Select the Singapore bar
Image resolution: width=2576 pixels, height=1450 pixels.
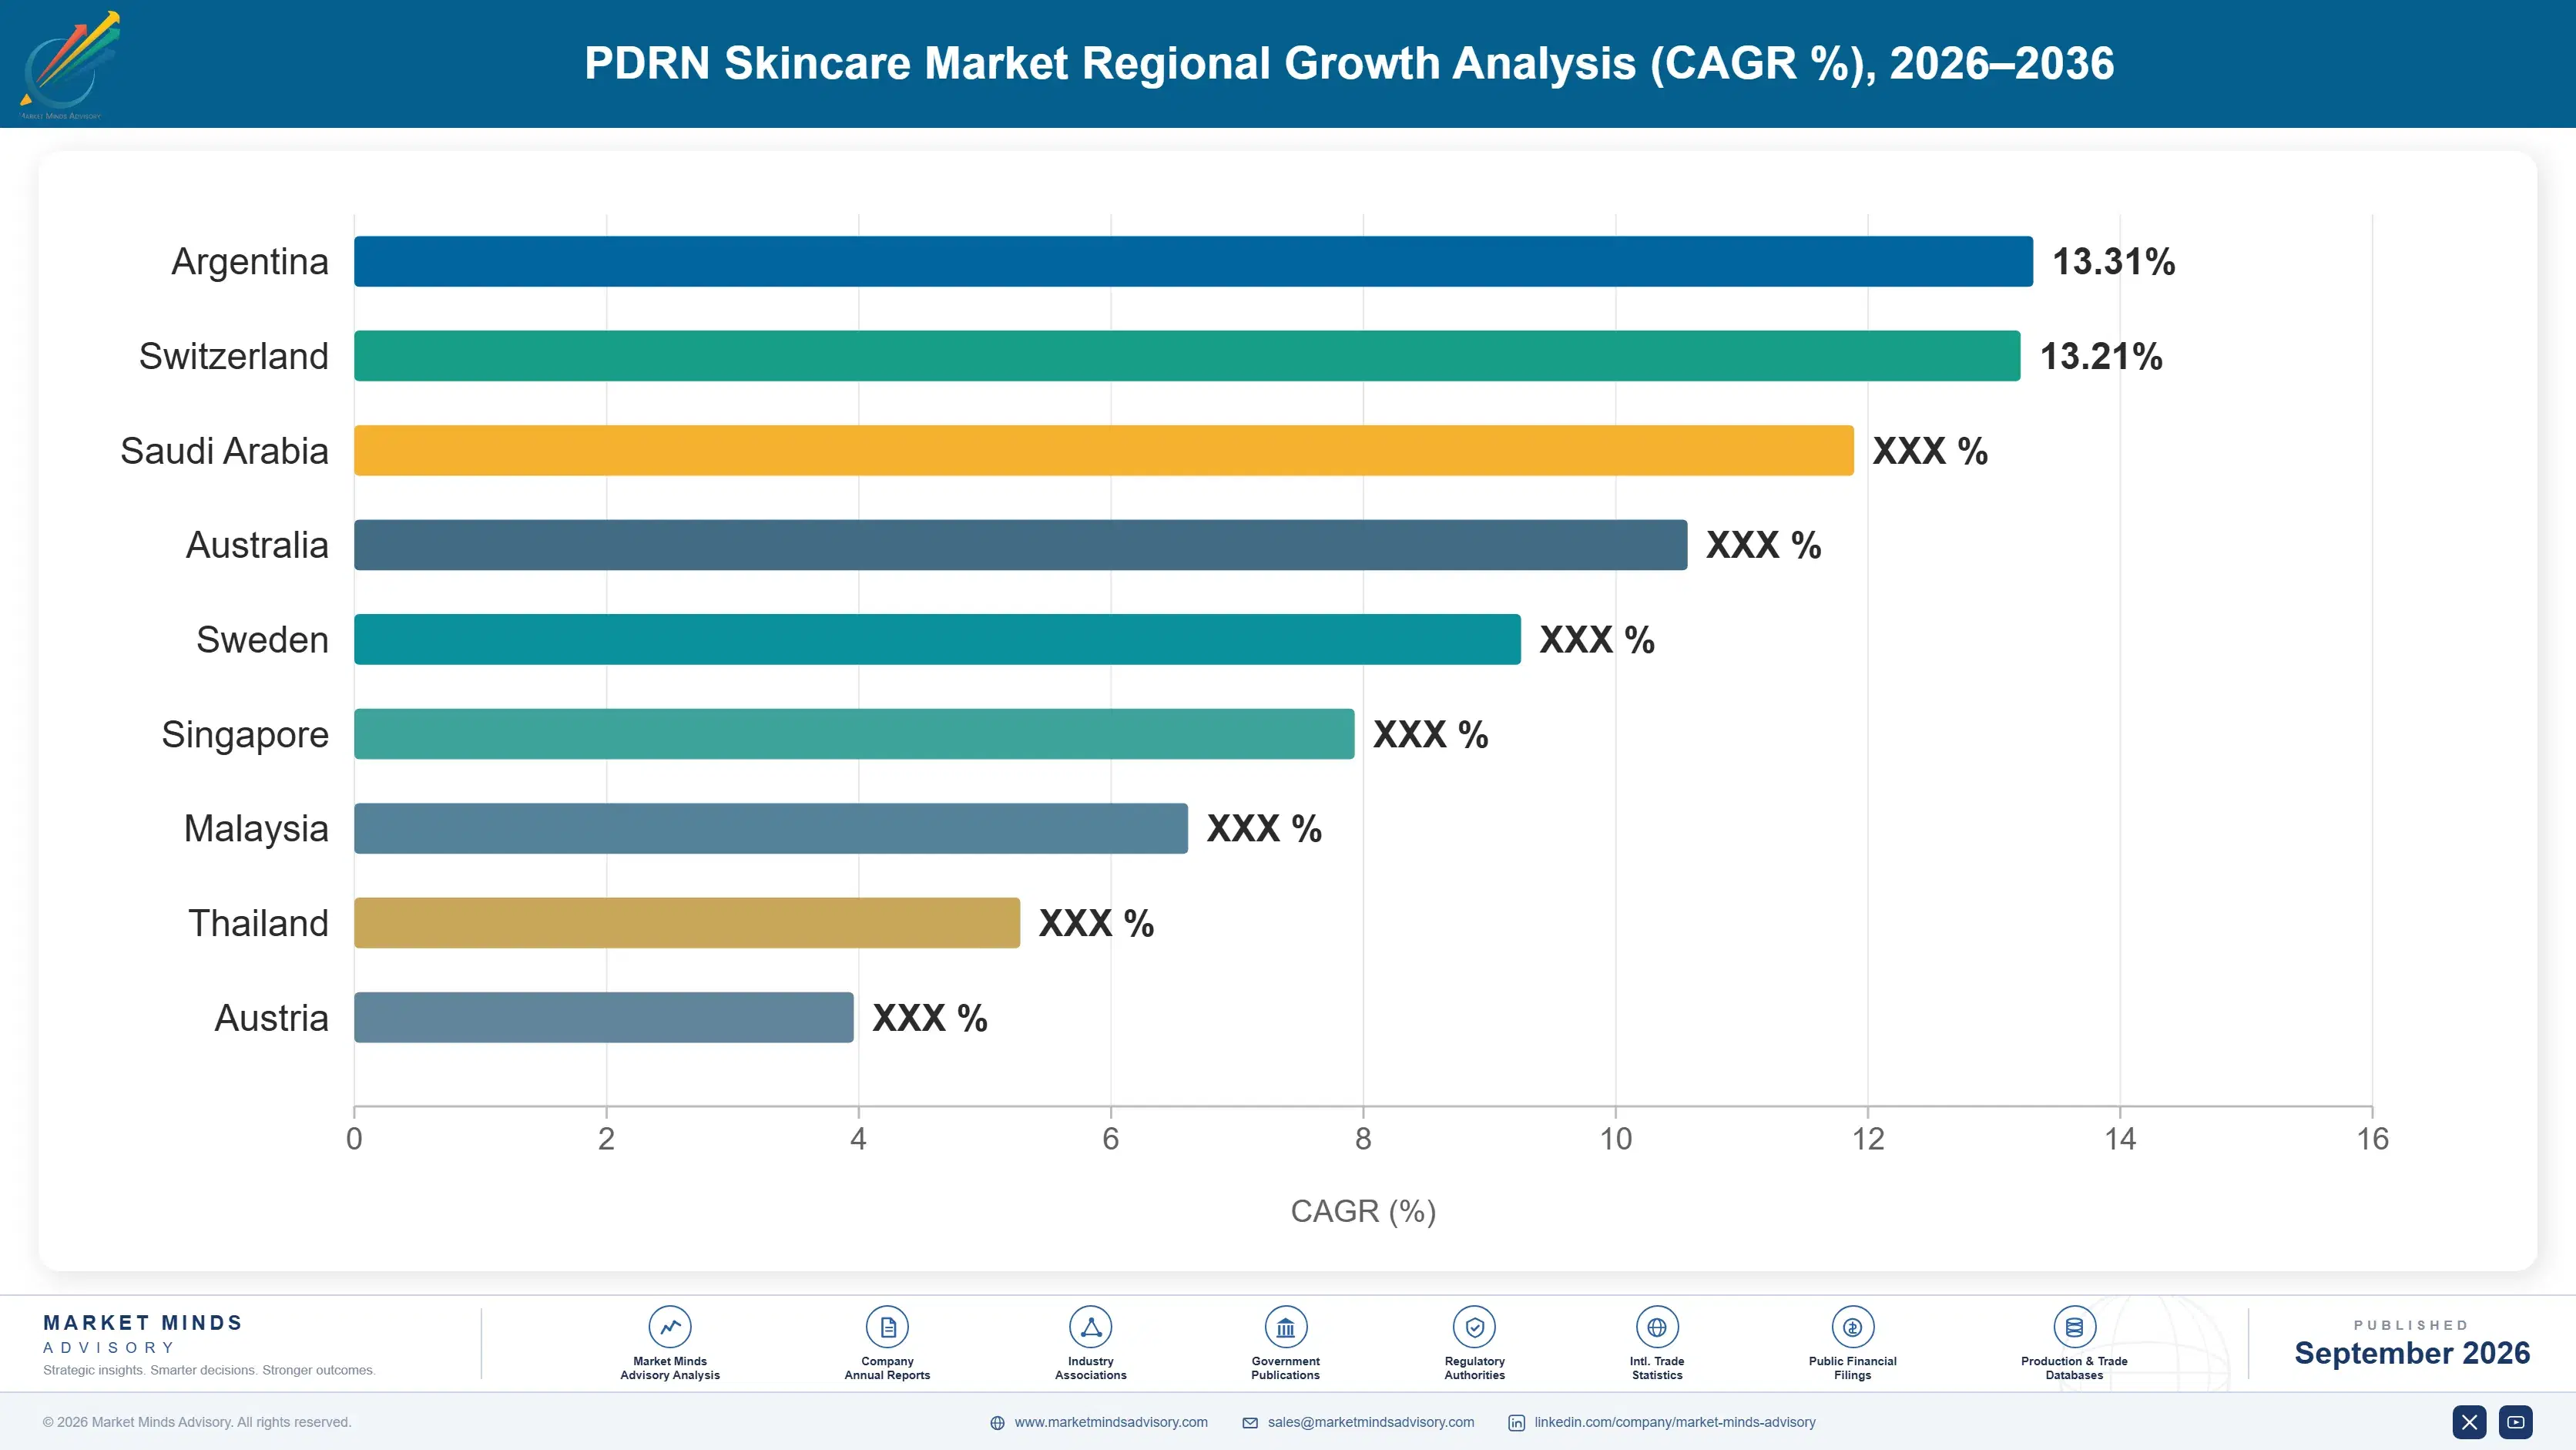click(854, 734)
